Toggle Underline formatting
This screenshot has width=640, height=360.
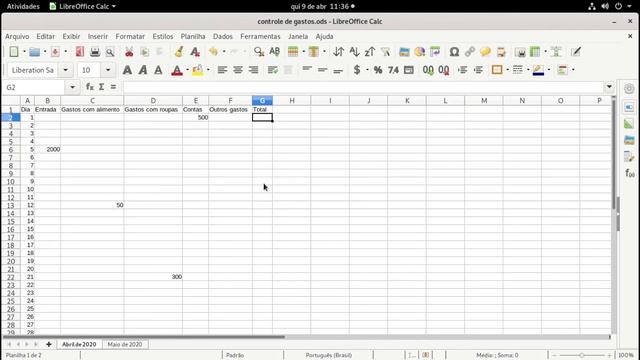[x=158, y=70]
